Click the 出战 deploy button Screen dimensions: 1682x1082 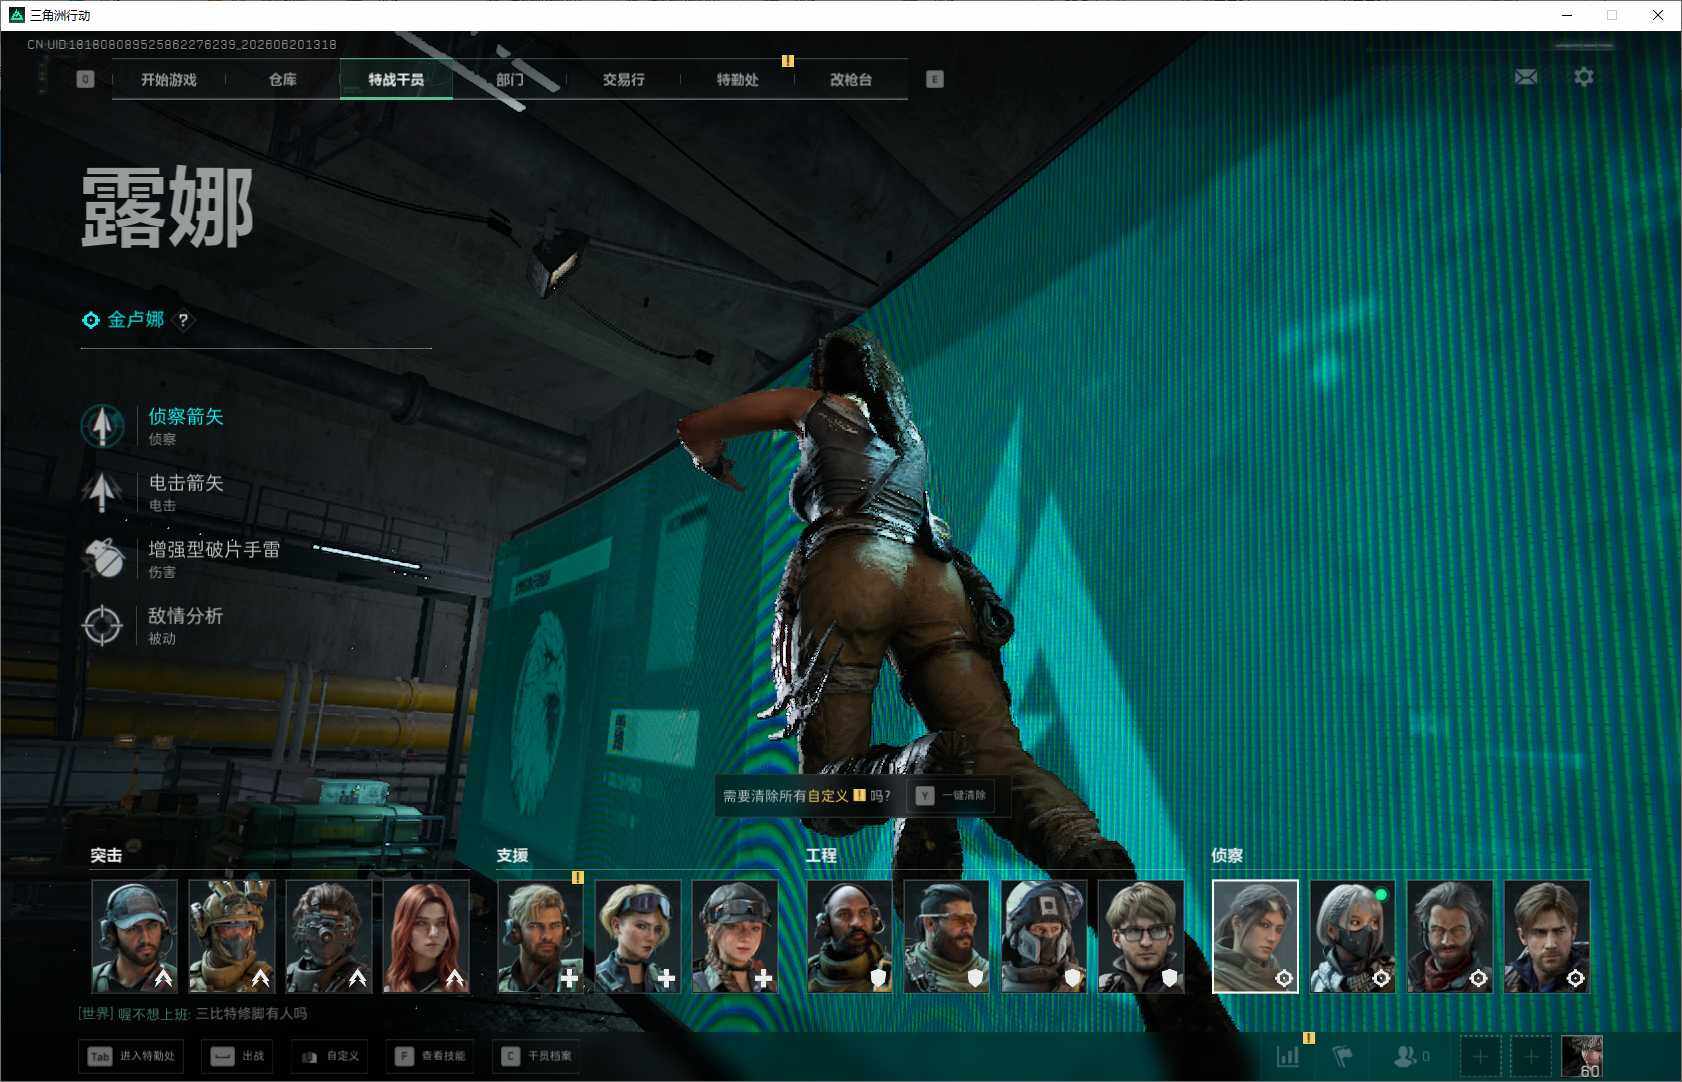[239, 1056]
